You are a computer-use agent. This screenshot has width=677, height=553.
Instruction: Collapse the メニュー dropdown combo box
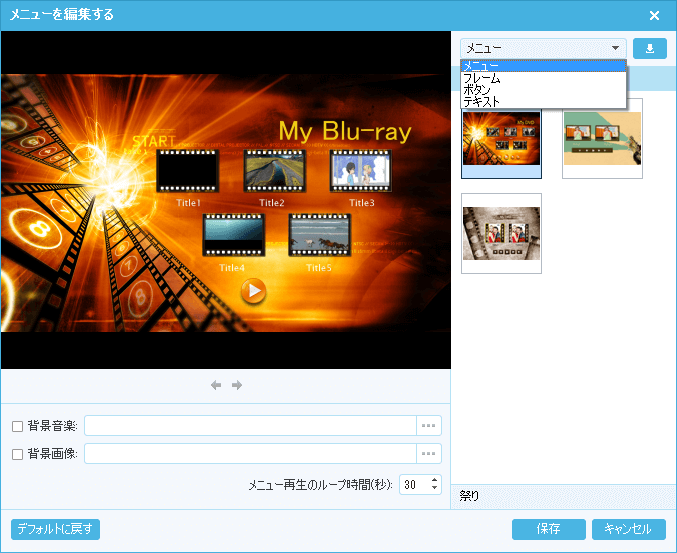coord(614,48)
